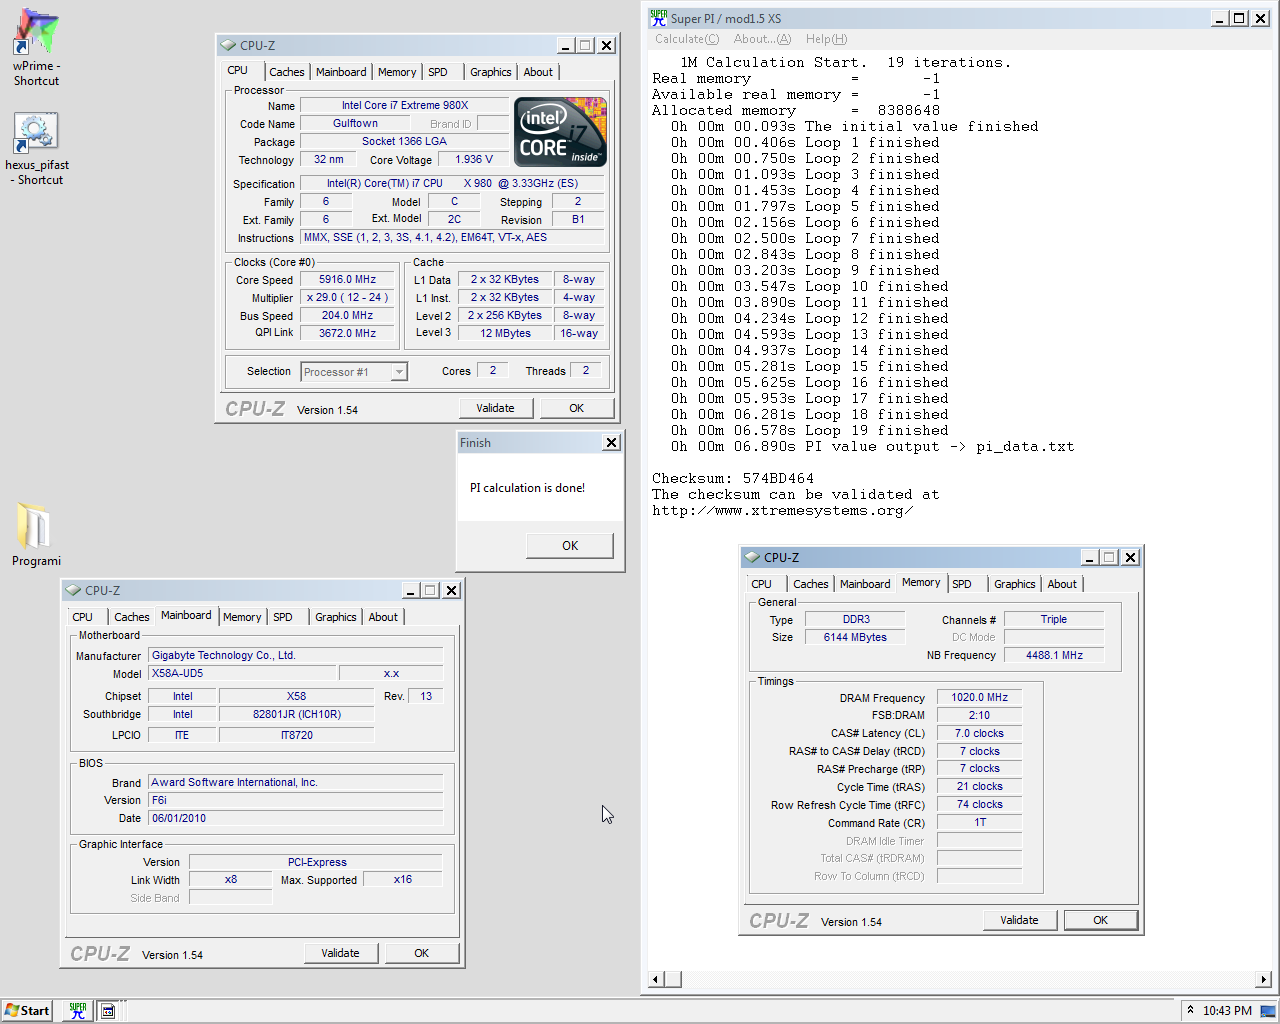This screenshot has width=1280, height=1024.
Task: Click the Intel Core i7 logo
Action: [x=560, y=132]
